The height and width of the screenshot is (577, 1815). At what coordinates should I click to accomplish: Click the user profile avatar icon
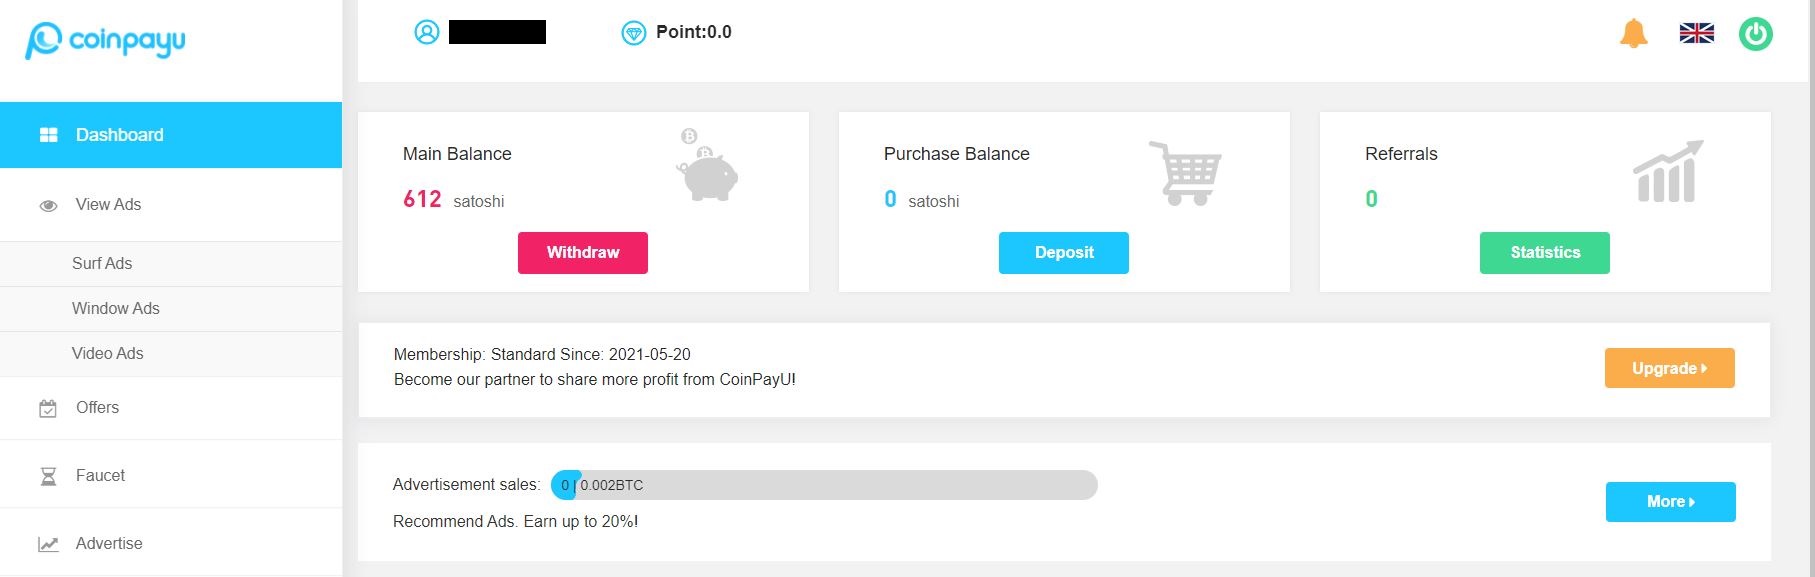(427, 32)
